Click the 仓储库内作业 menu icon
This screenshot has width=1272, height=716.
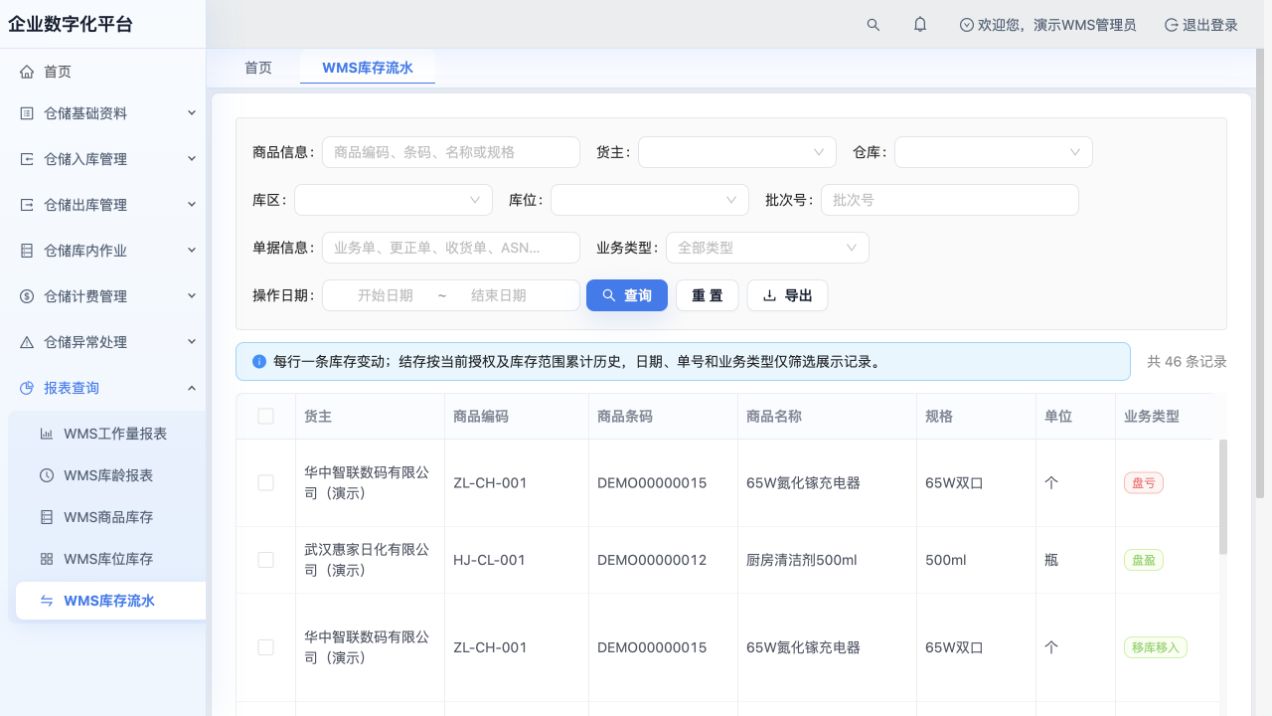click(x=27, y=251)
